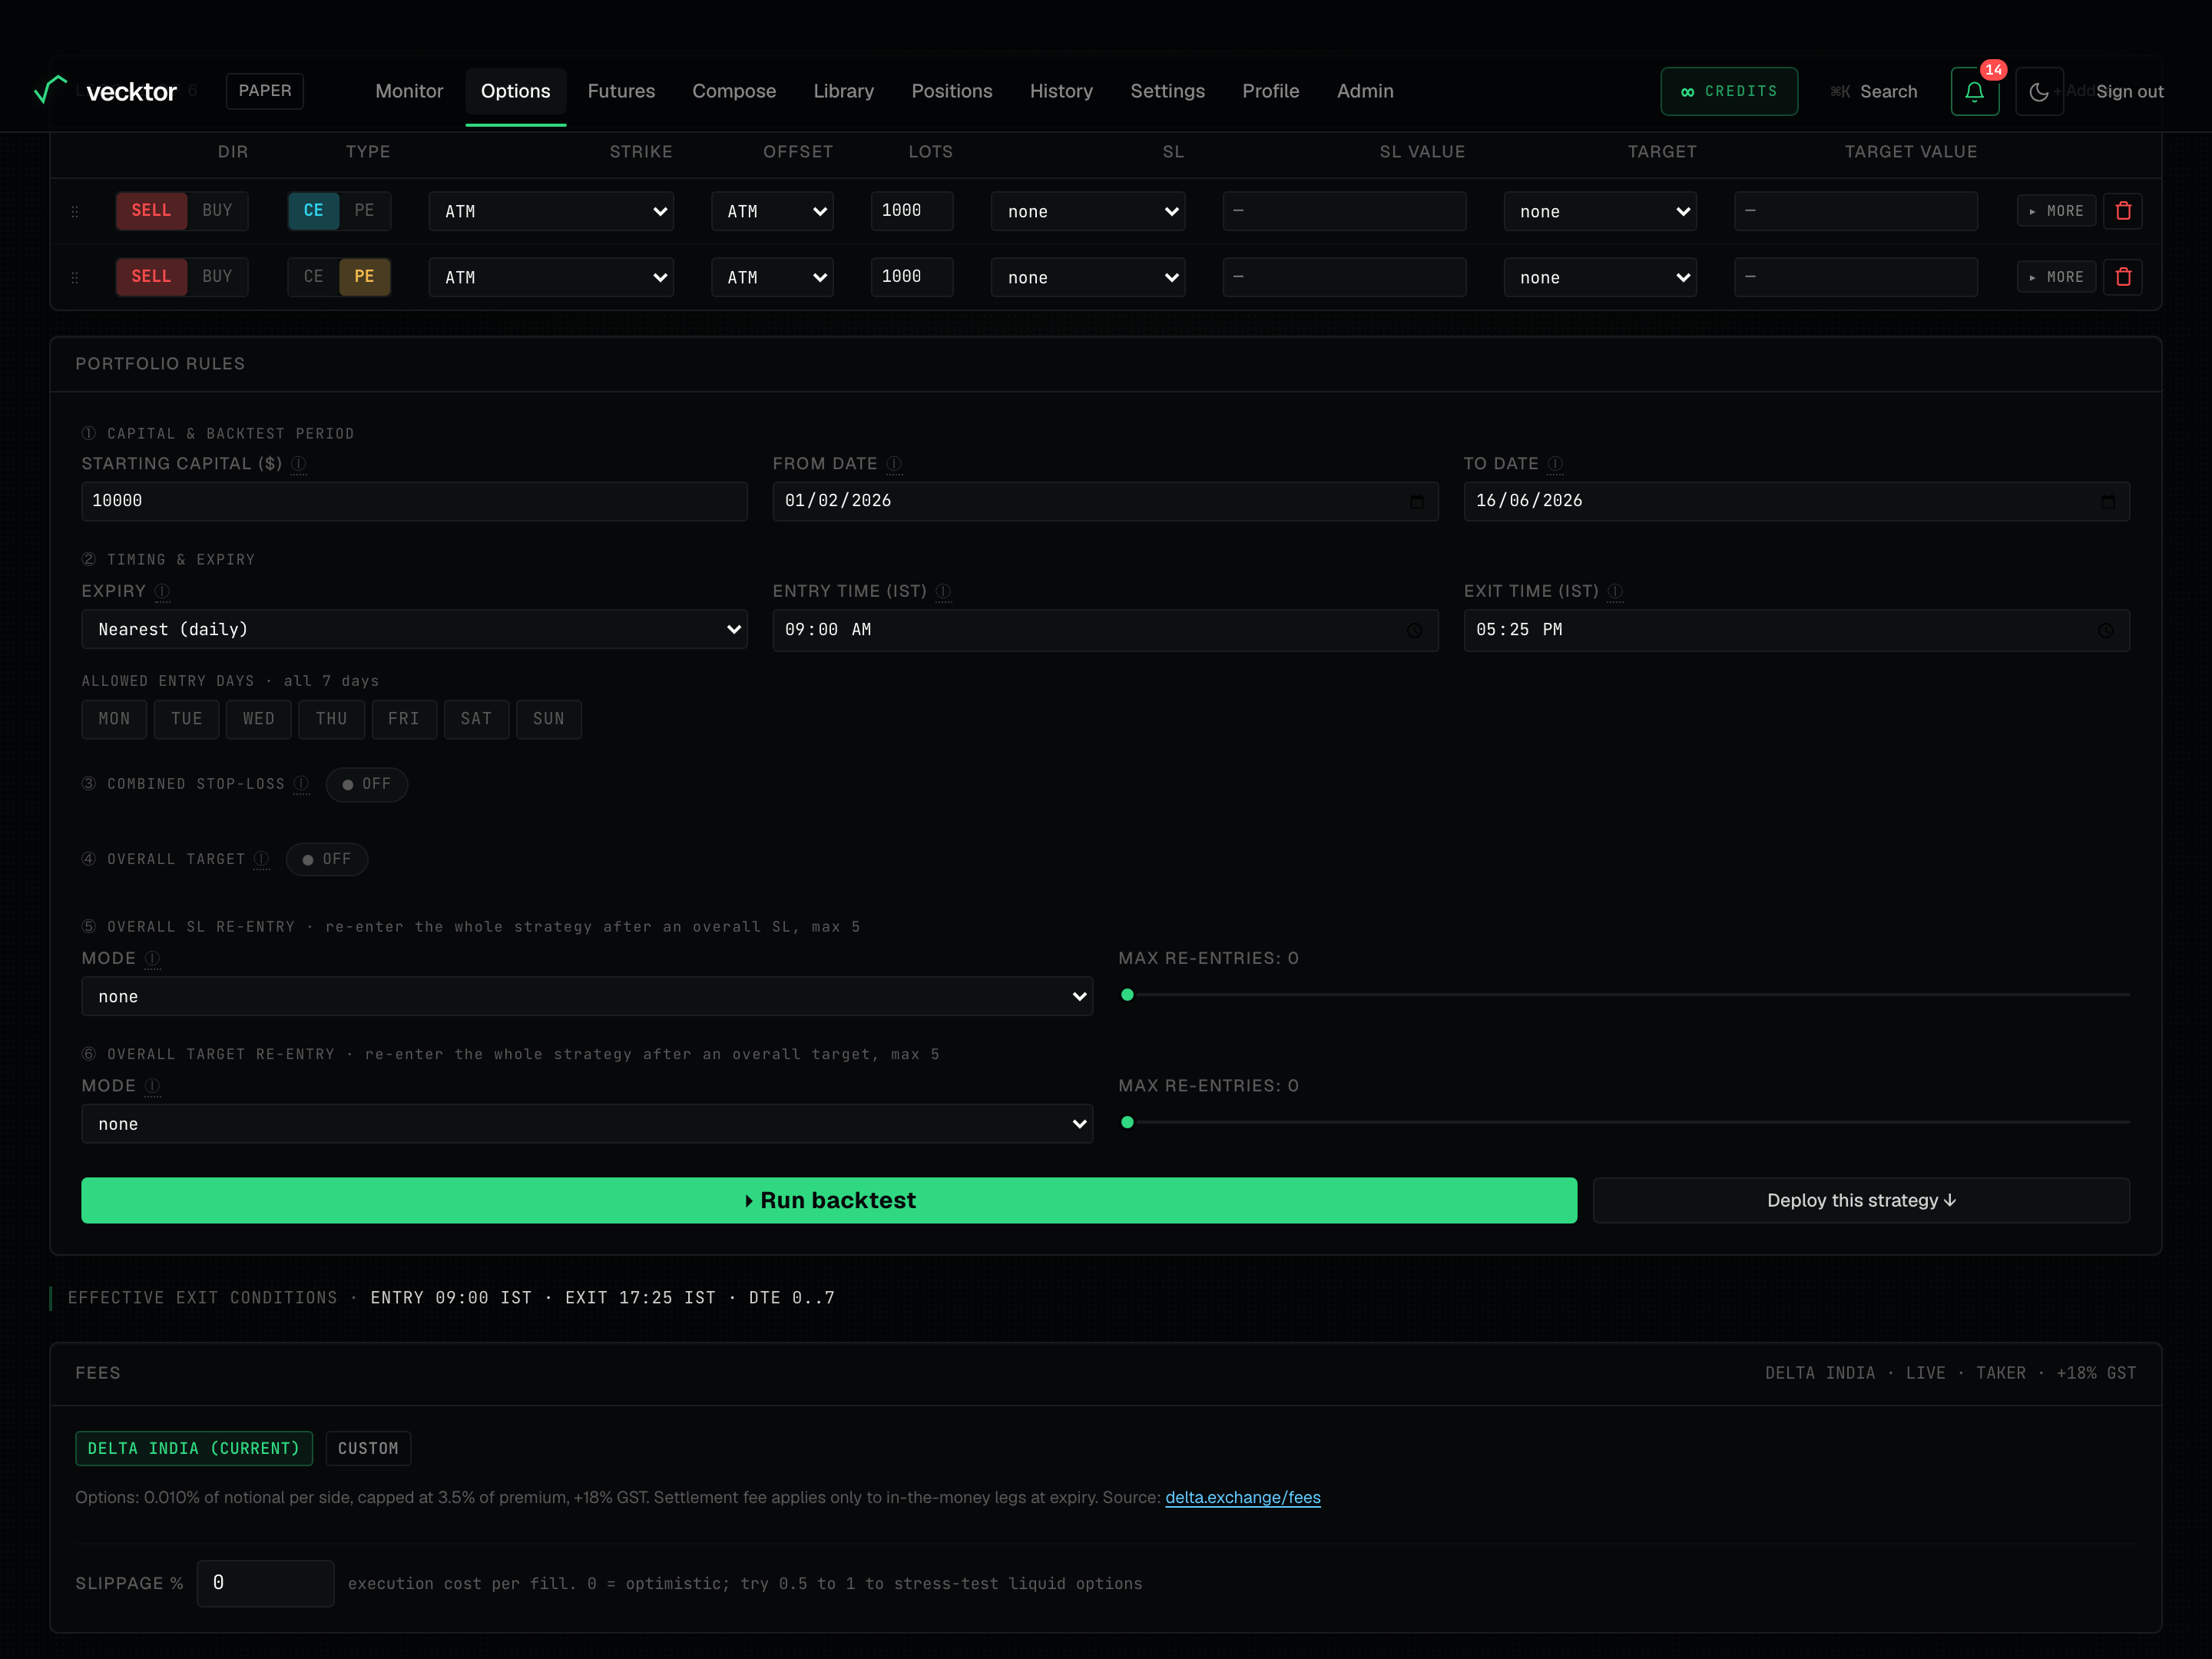Show info tooltip for From Date
This screenshot has width=2212, height=1659.
coord(894,464)
